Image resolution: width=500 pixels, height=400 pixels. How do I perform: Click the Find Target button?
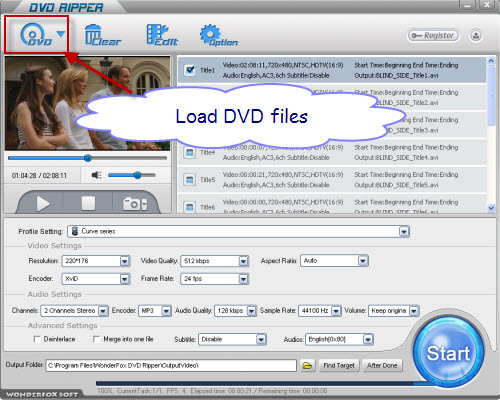pos(339,366)
